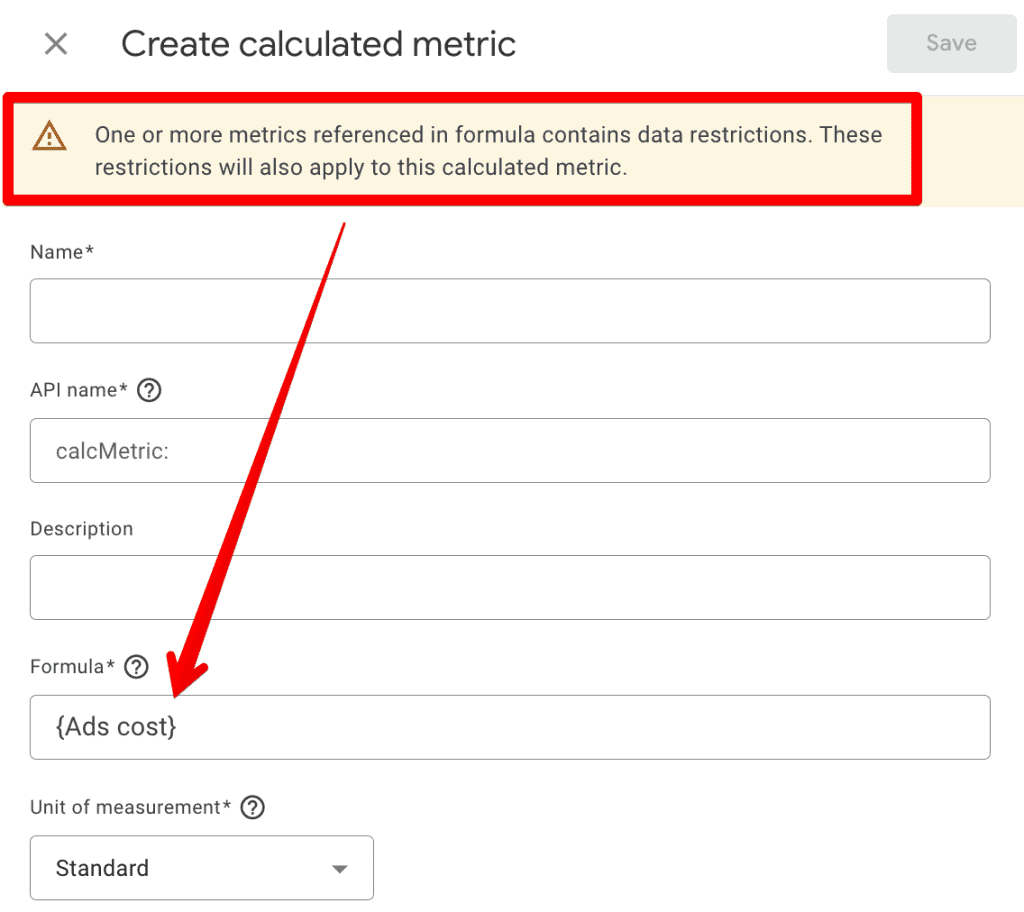The height and width of the screenshot is (912, 1024).
Task: Click the question mark beside API name
Action: point(148,390)
